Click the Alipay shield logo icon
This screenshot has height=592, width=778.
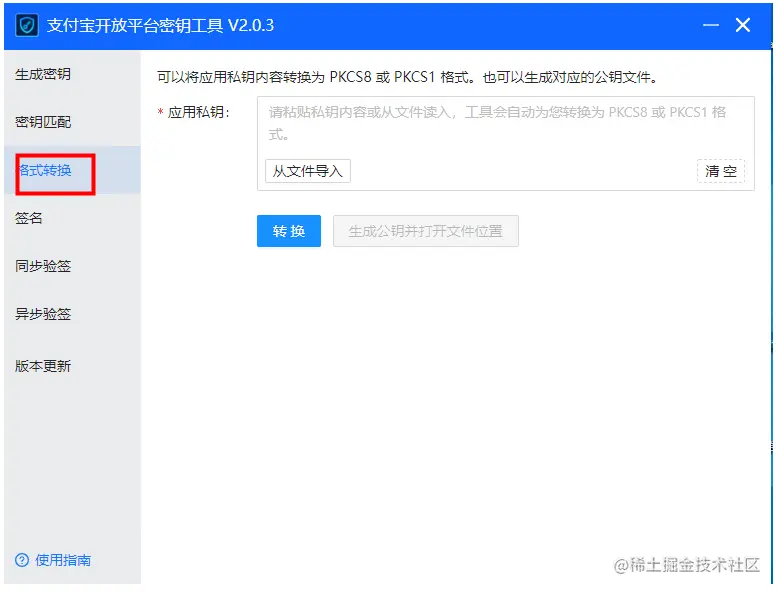pos(27,25)
